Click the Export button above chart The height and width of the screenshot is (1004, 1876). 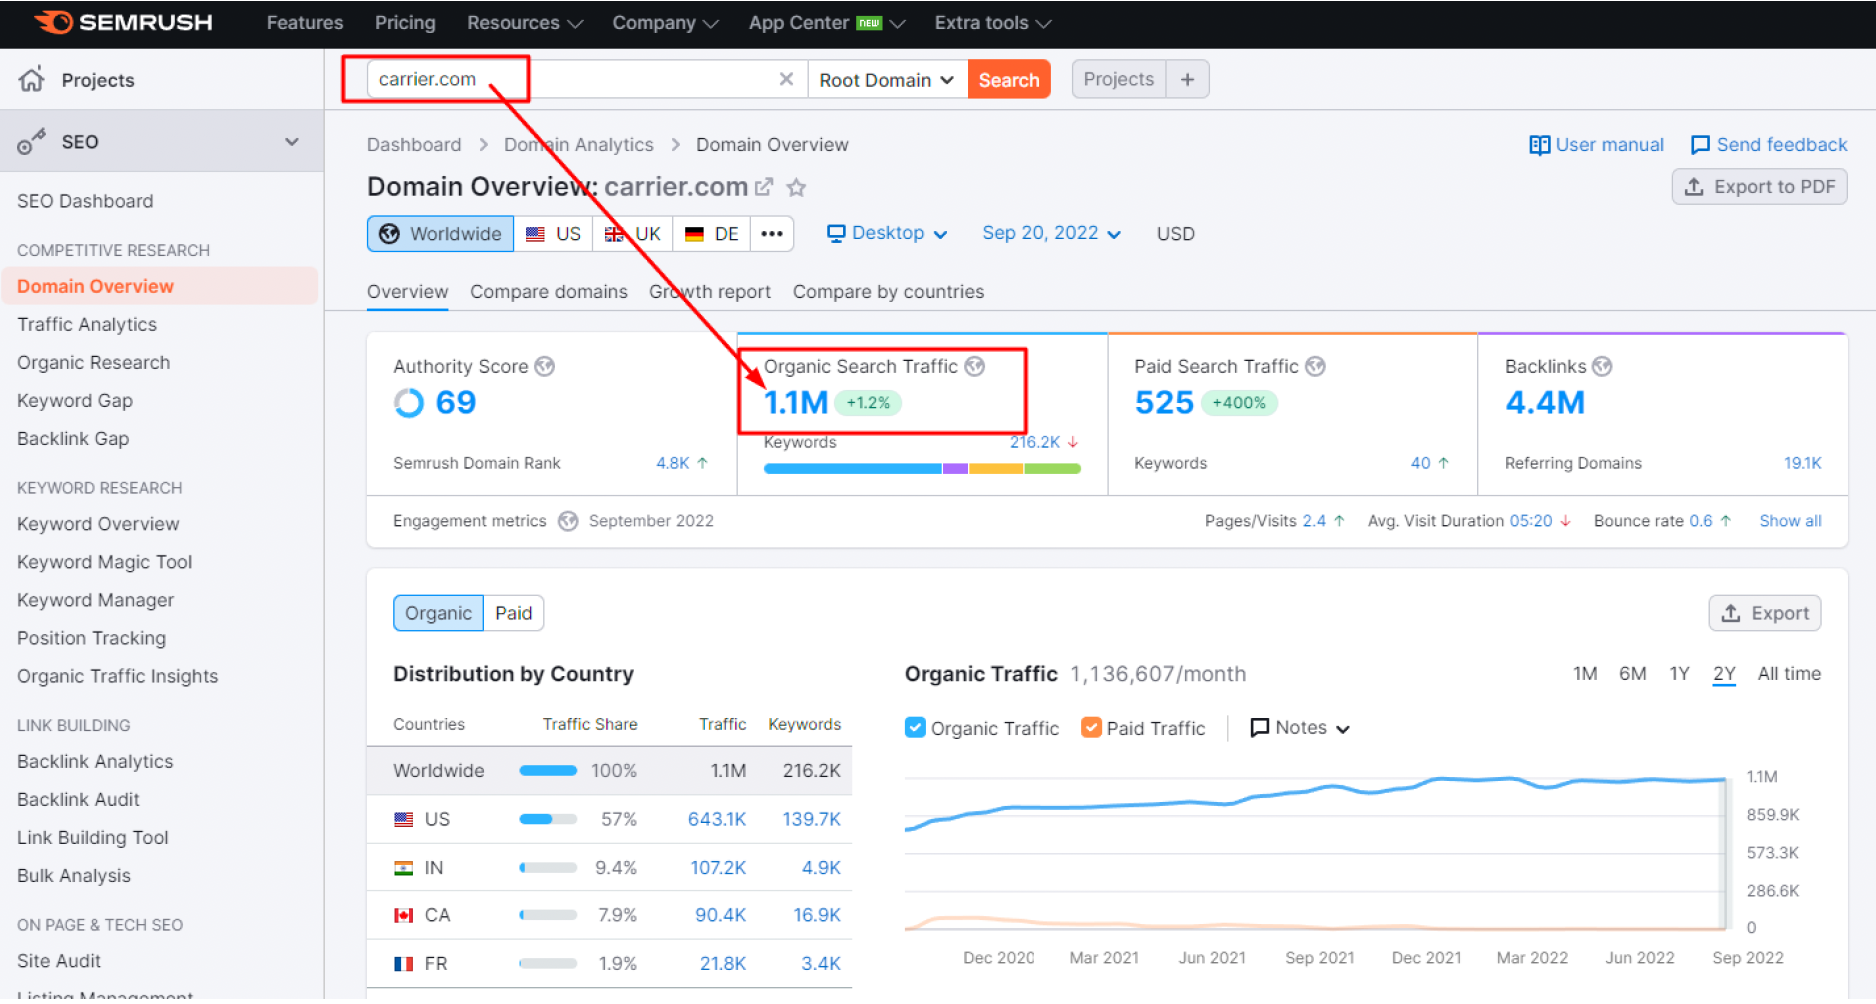coord(1765,614)
